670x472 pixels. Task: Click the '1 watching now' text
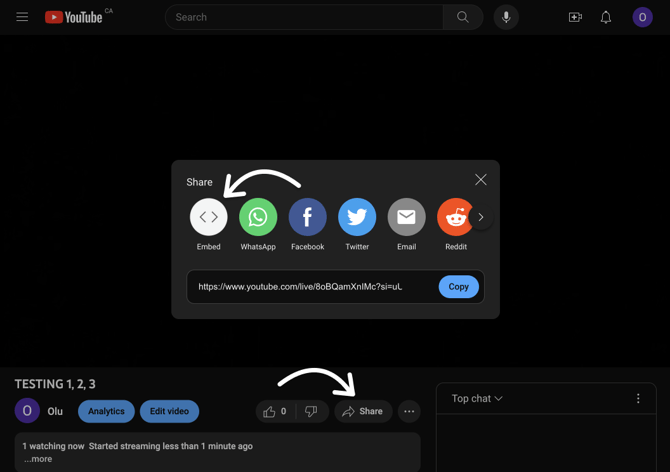pyautogui.click(x=53, y=446)
